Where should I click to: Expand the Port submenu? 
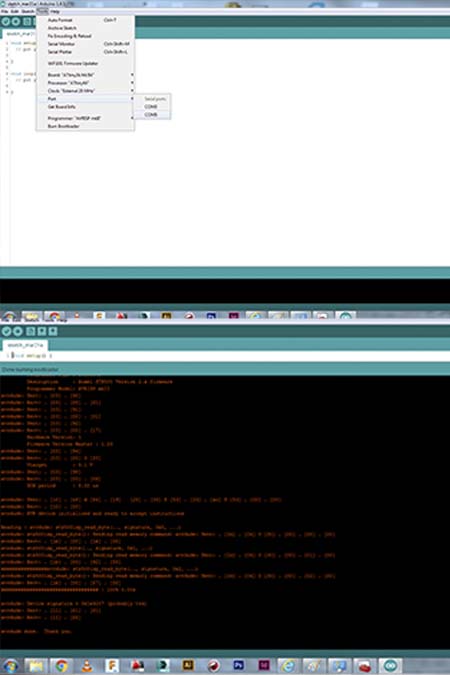point(85,99)
